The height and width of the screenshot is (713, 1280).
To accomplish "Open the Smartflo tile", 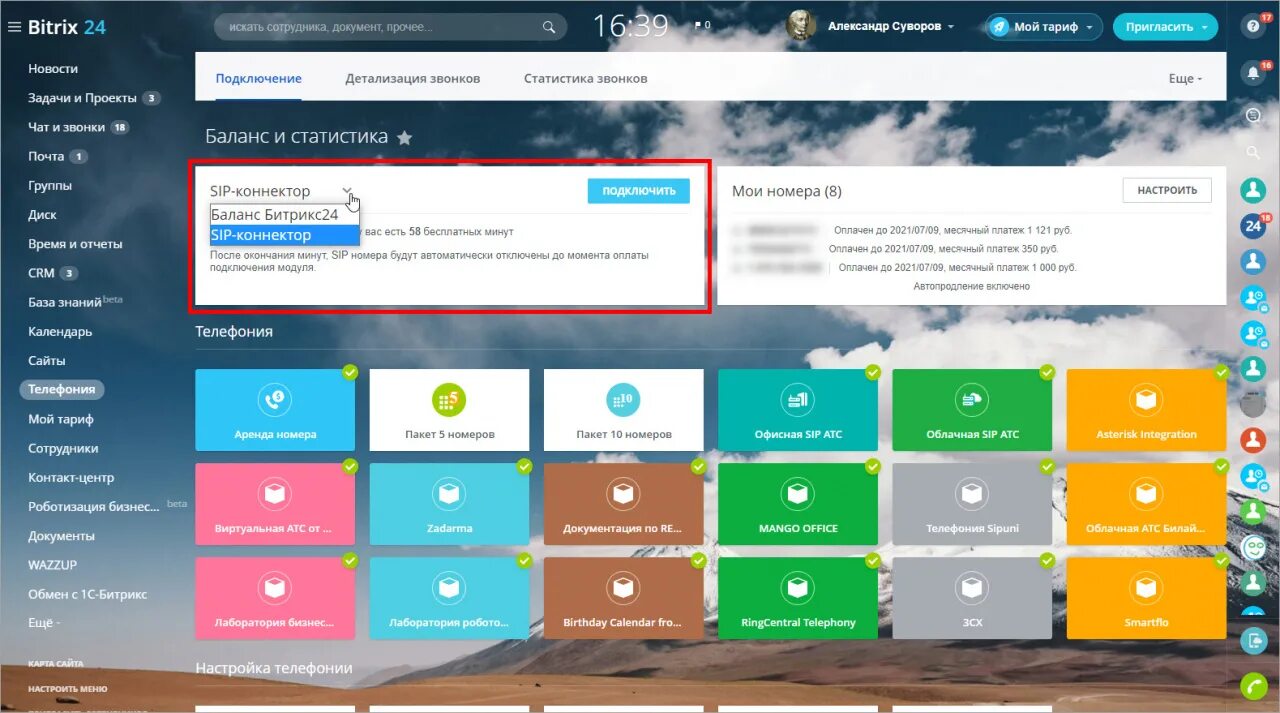I will (x=1146, y=598).
